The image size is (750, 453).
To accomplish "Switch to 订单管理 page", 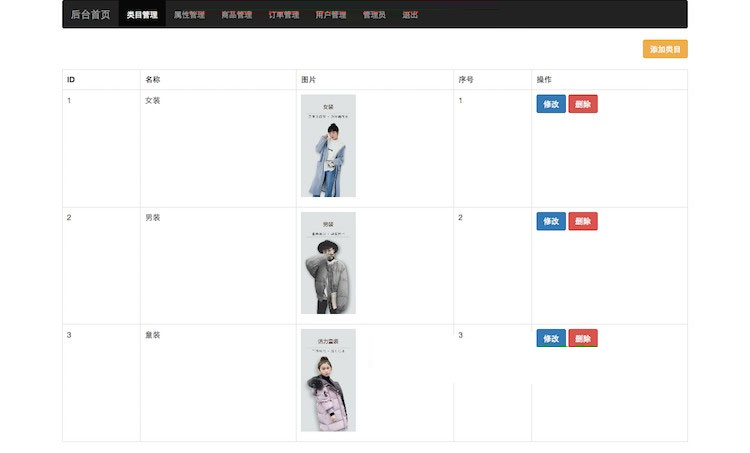I will pos(284,14).
